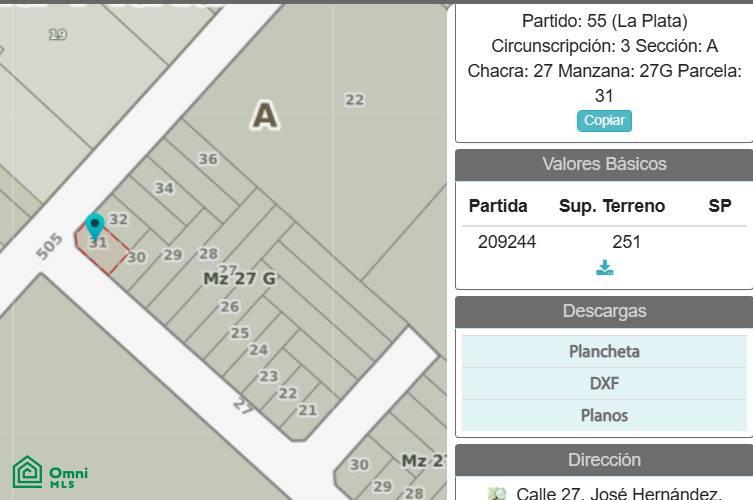The width and height of the screenshot is (753, 500).
Task: Click parcel 25 on the map
Action: tap(240, 333)
